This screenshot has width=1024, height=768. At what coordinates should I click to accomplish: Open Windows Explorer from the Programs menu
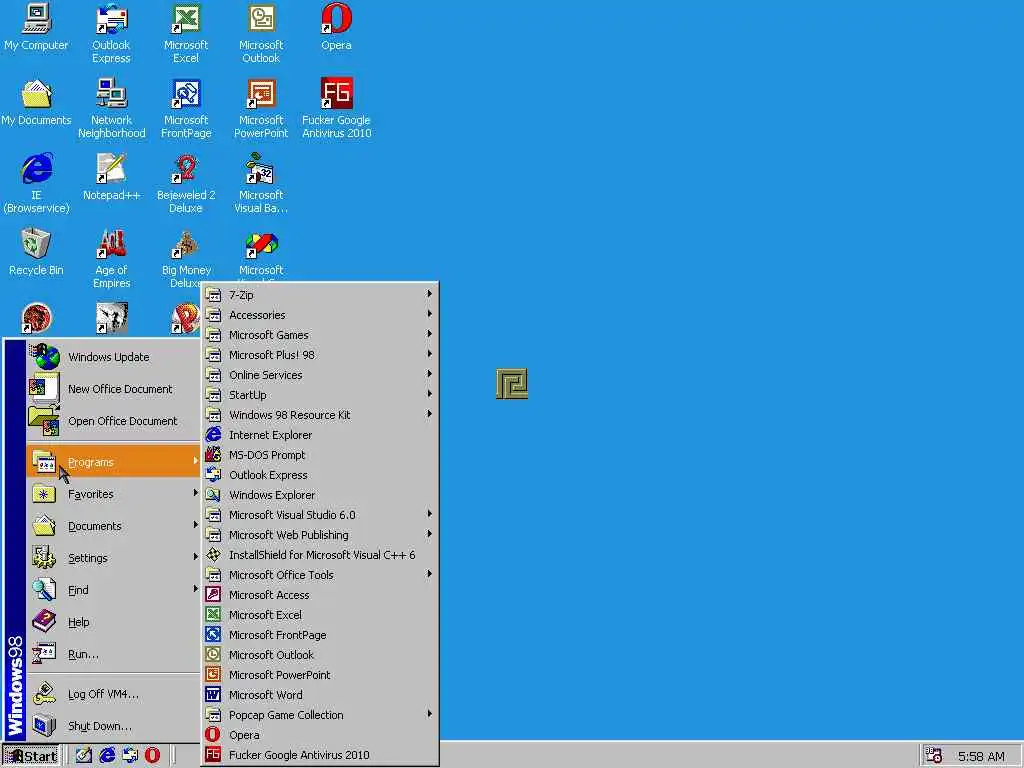320,495
